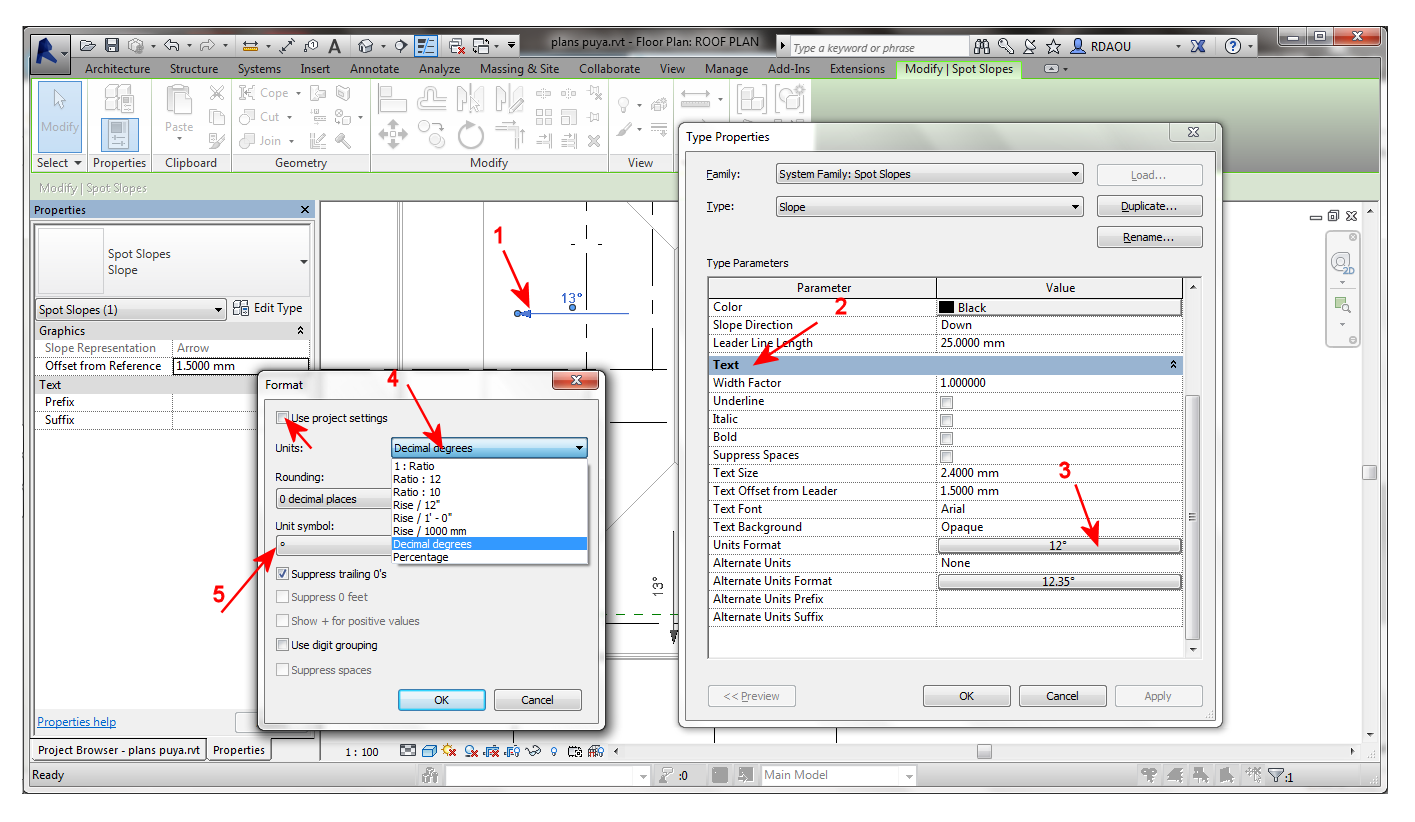
Task: Click the Redo arrow in quick access toolbar
Action: click(207, 46)
